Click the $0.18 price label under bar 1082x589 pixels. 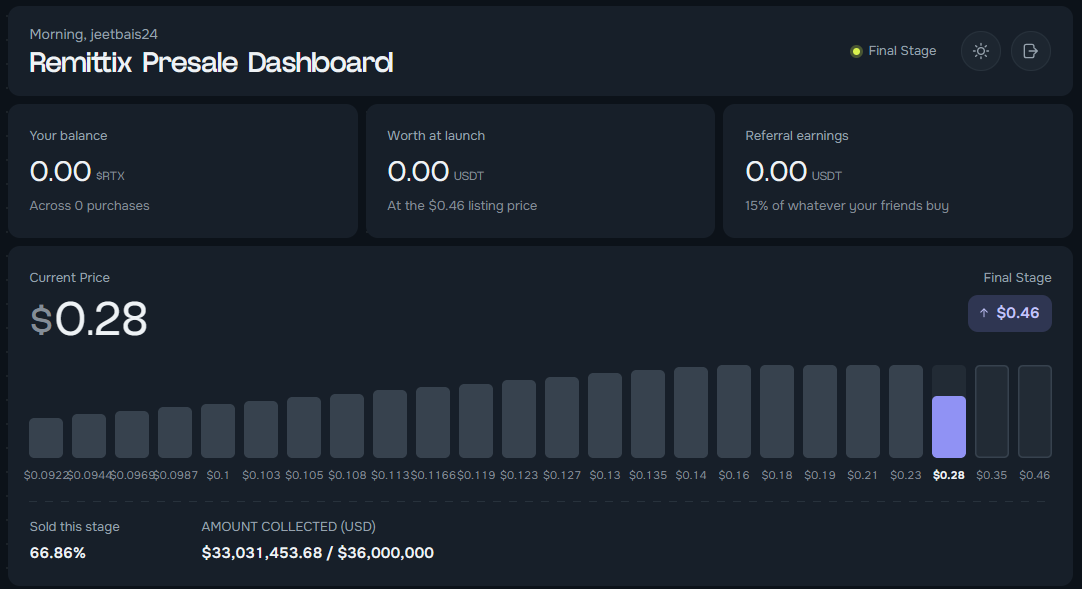click(777, 475)
